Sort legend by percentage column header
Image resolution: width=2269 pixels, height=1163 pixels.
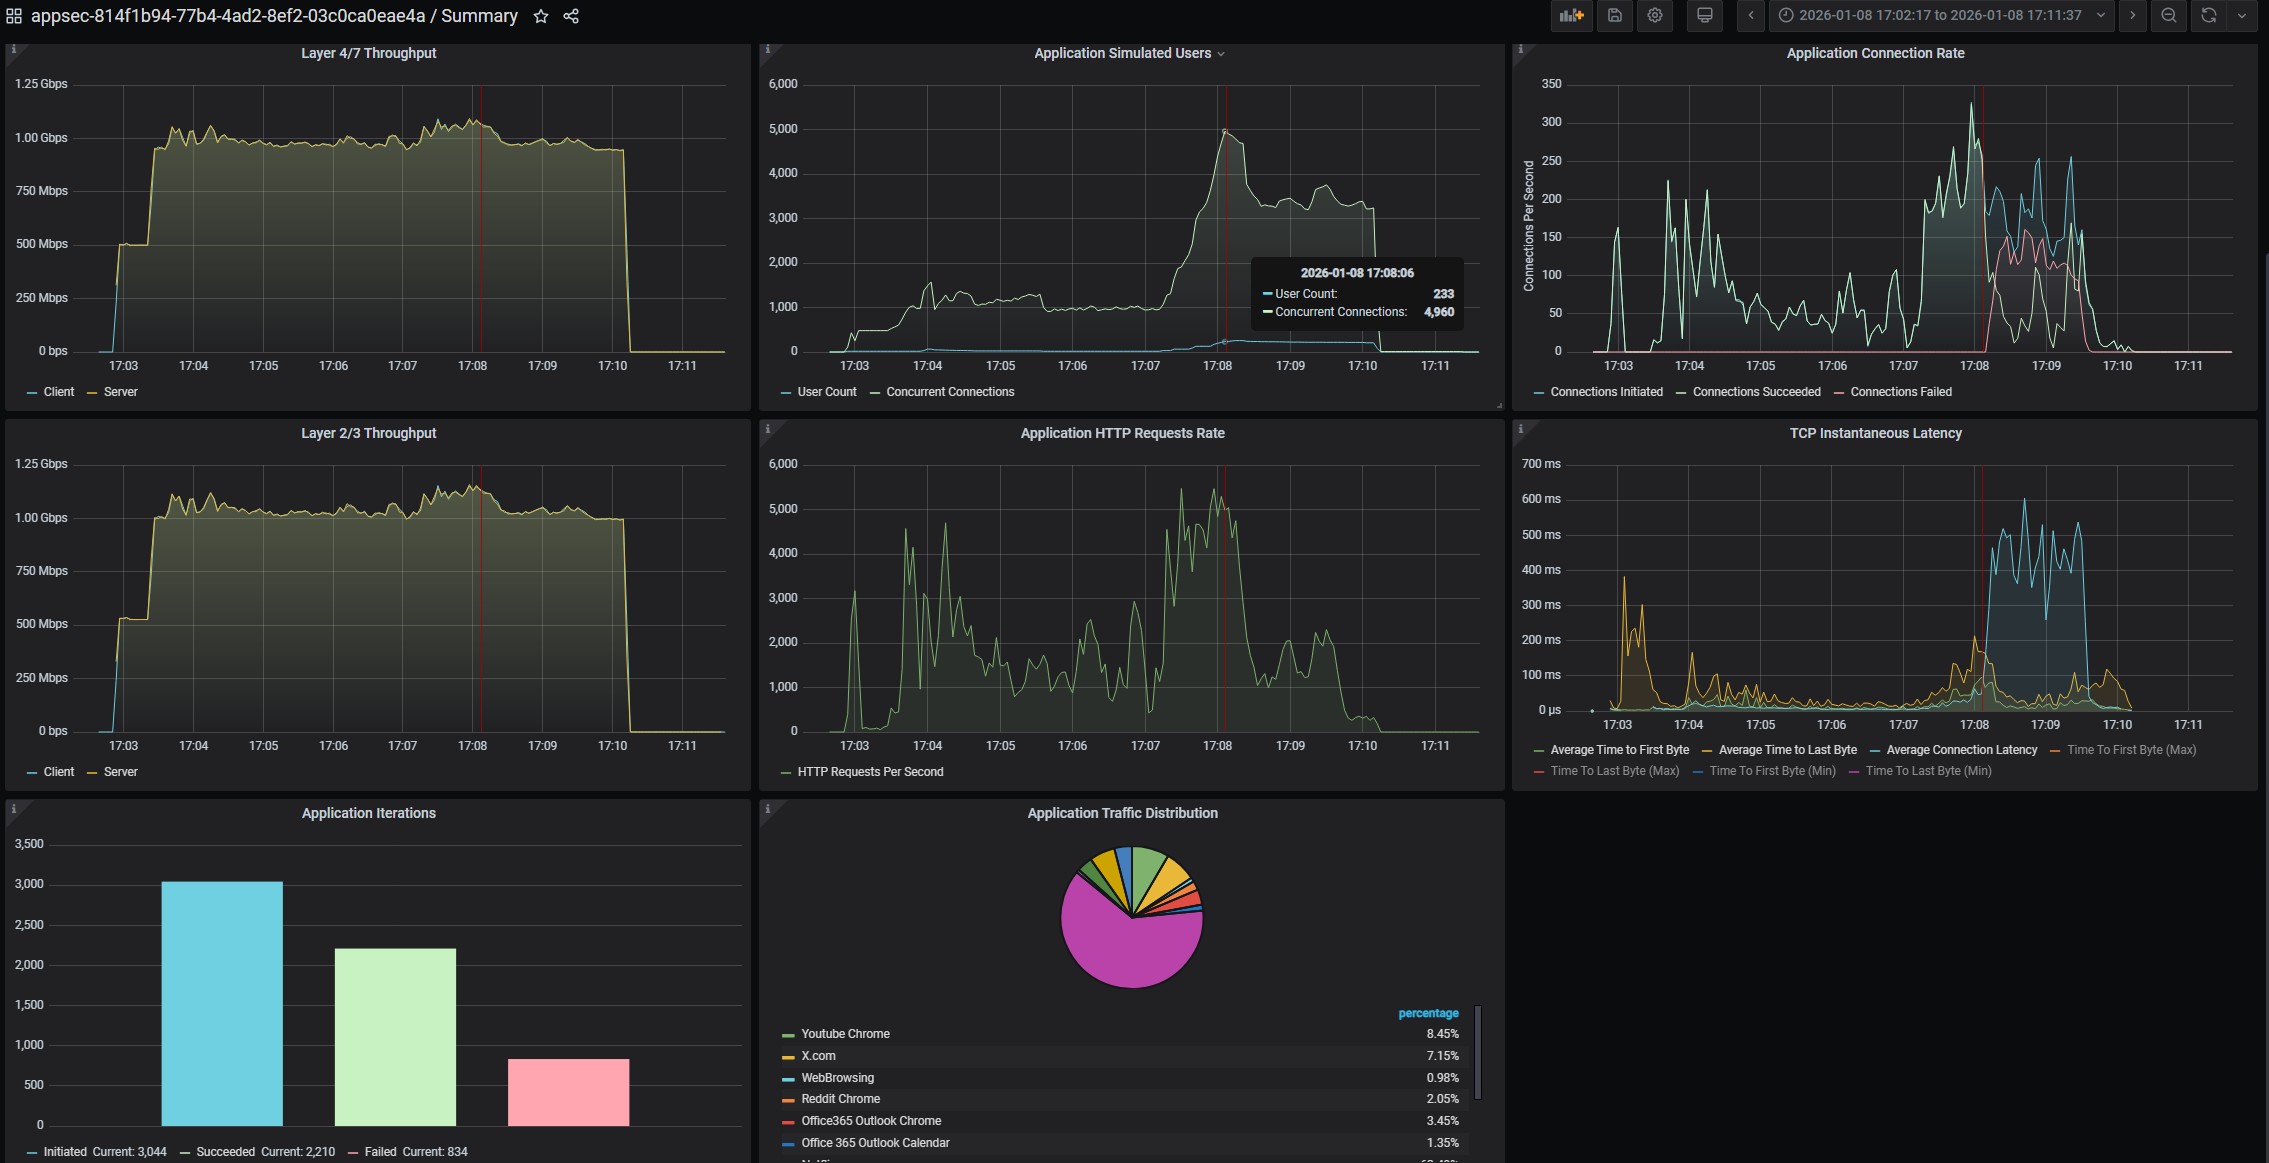(x=1427, y=1013)
